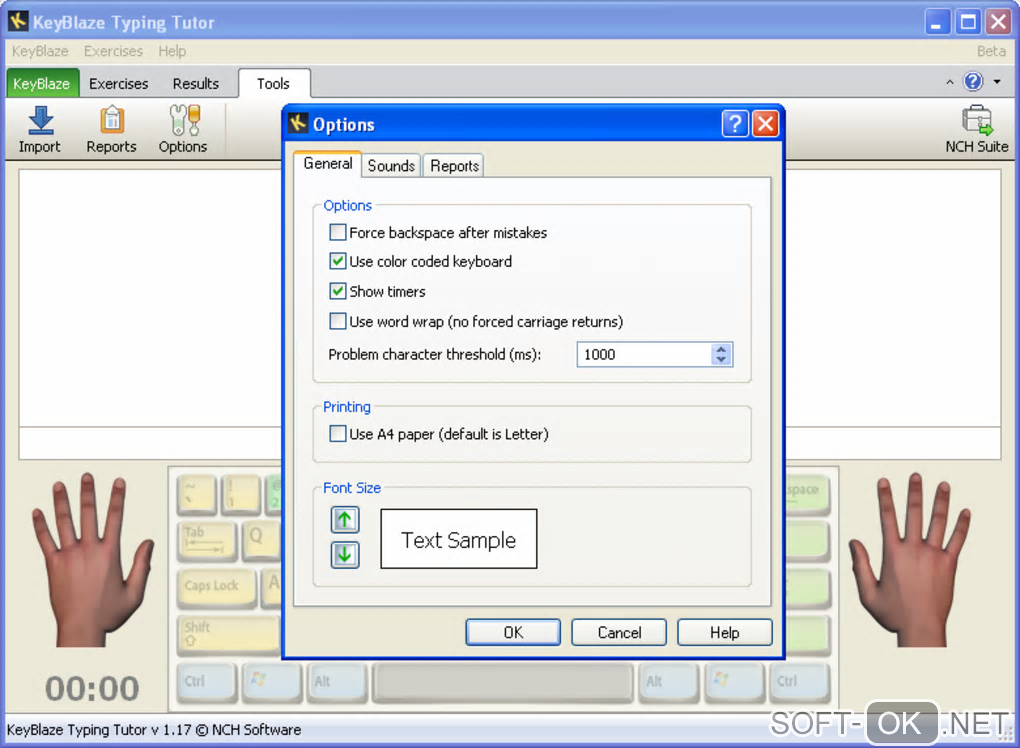Click the left Shift key
1020x748 pixels.
click(228, 634)
